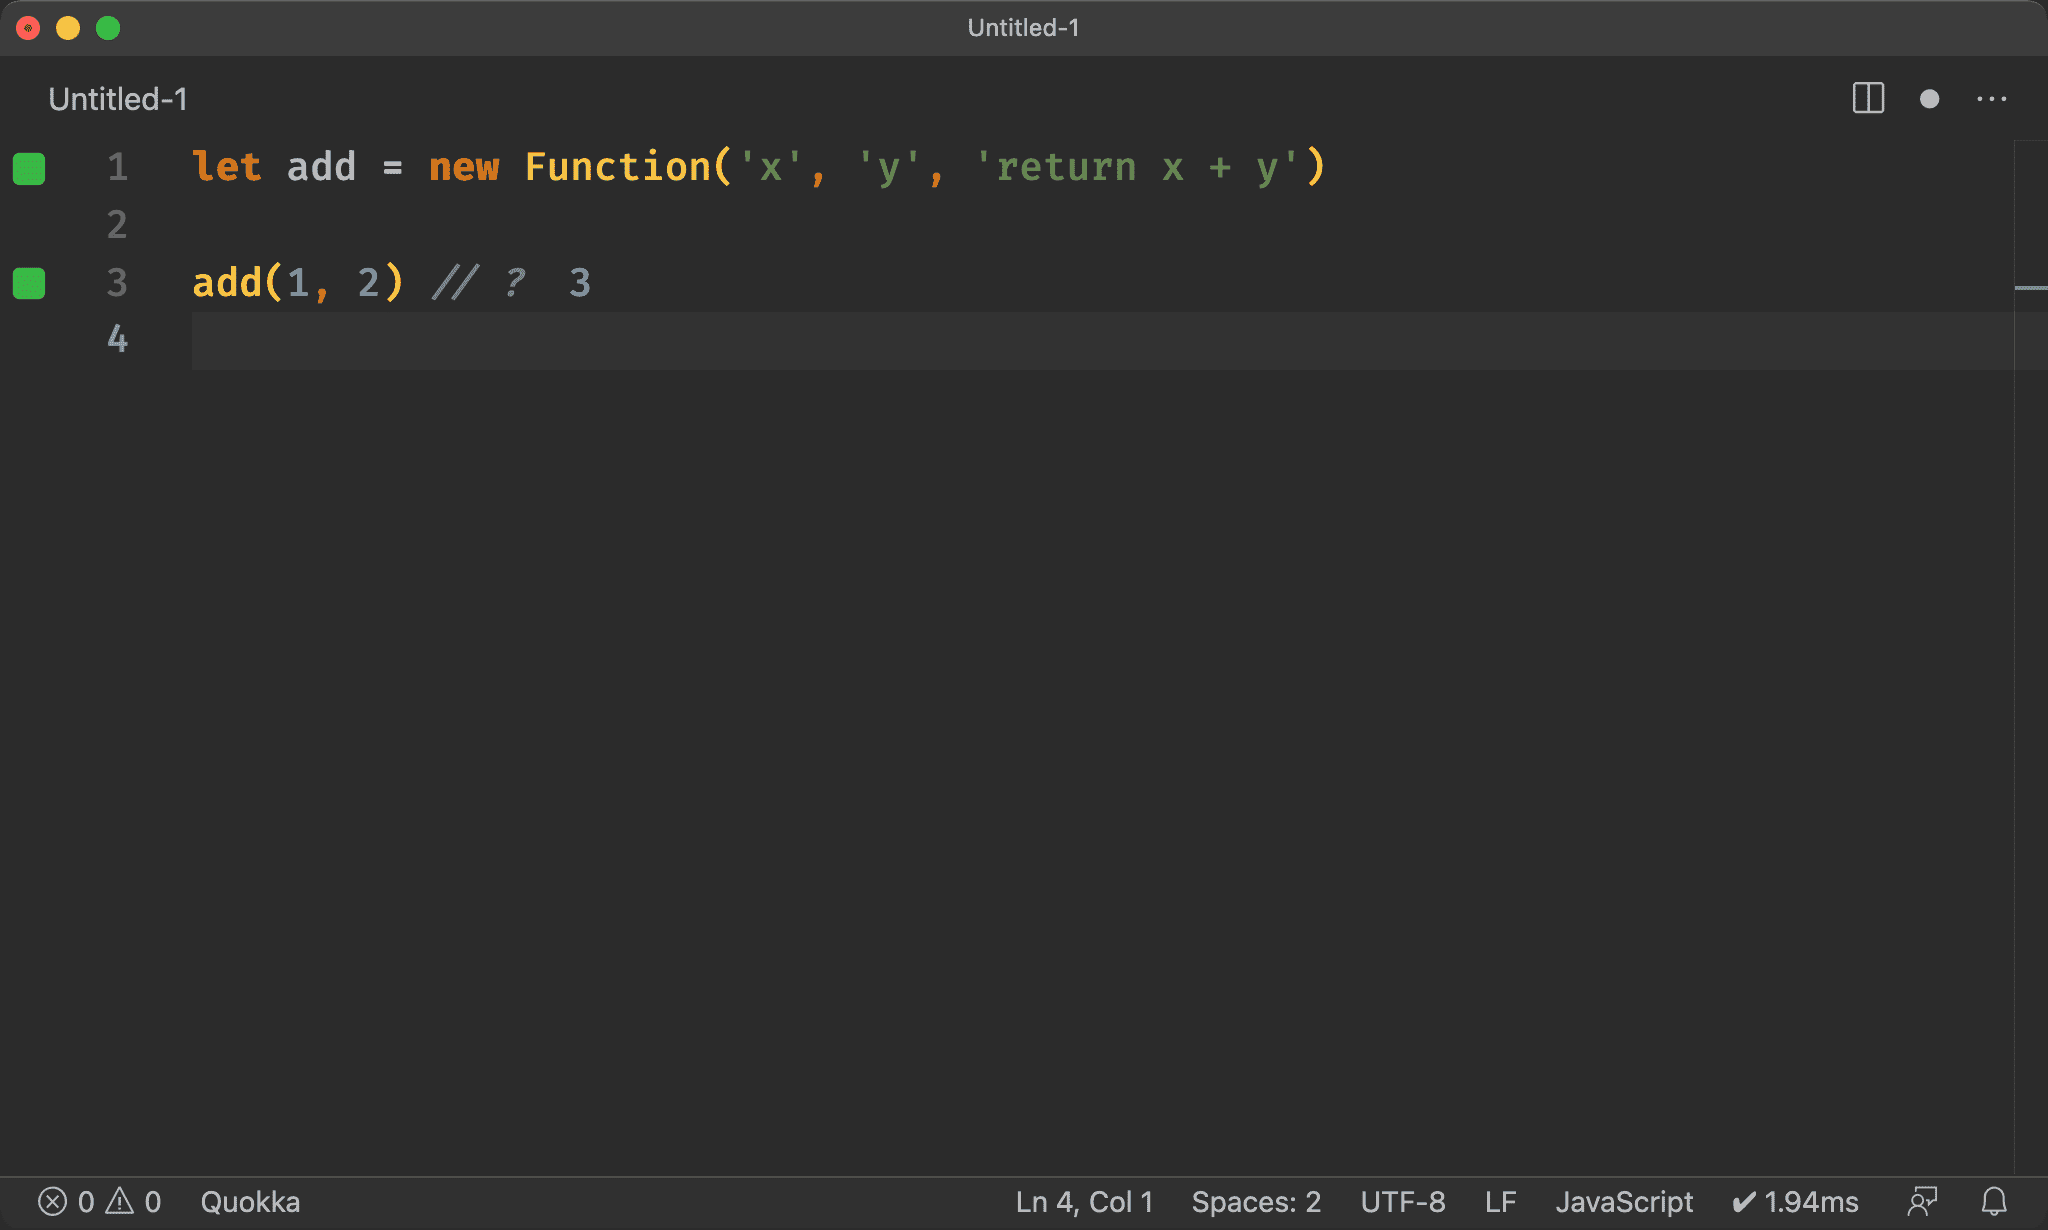
Task: Click the unsaved changes dot indicator
Action: coord(1929,99)
